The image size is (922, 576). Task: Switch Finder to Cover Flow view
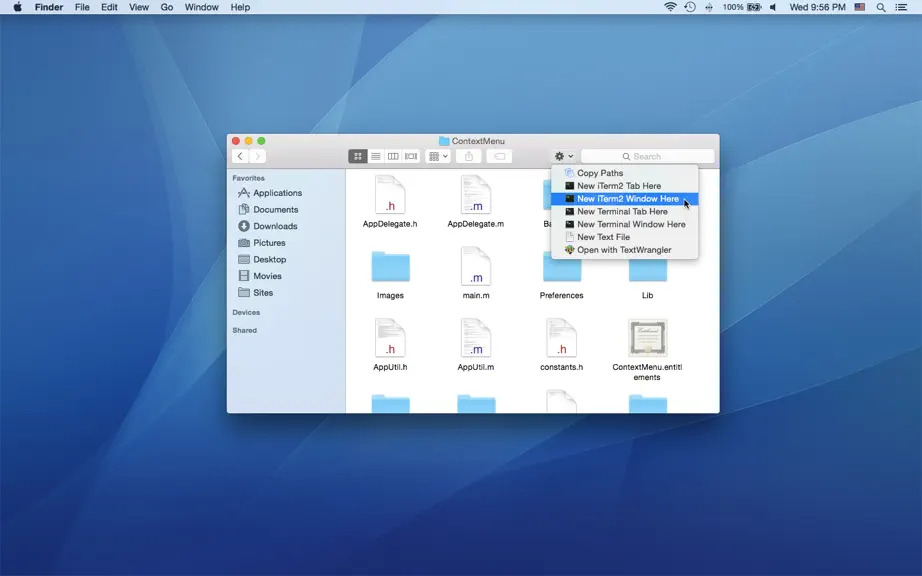click(x=411, y=156)
